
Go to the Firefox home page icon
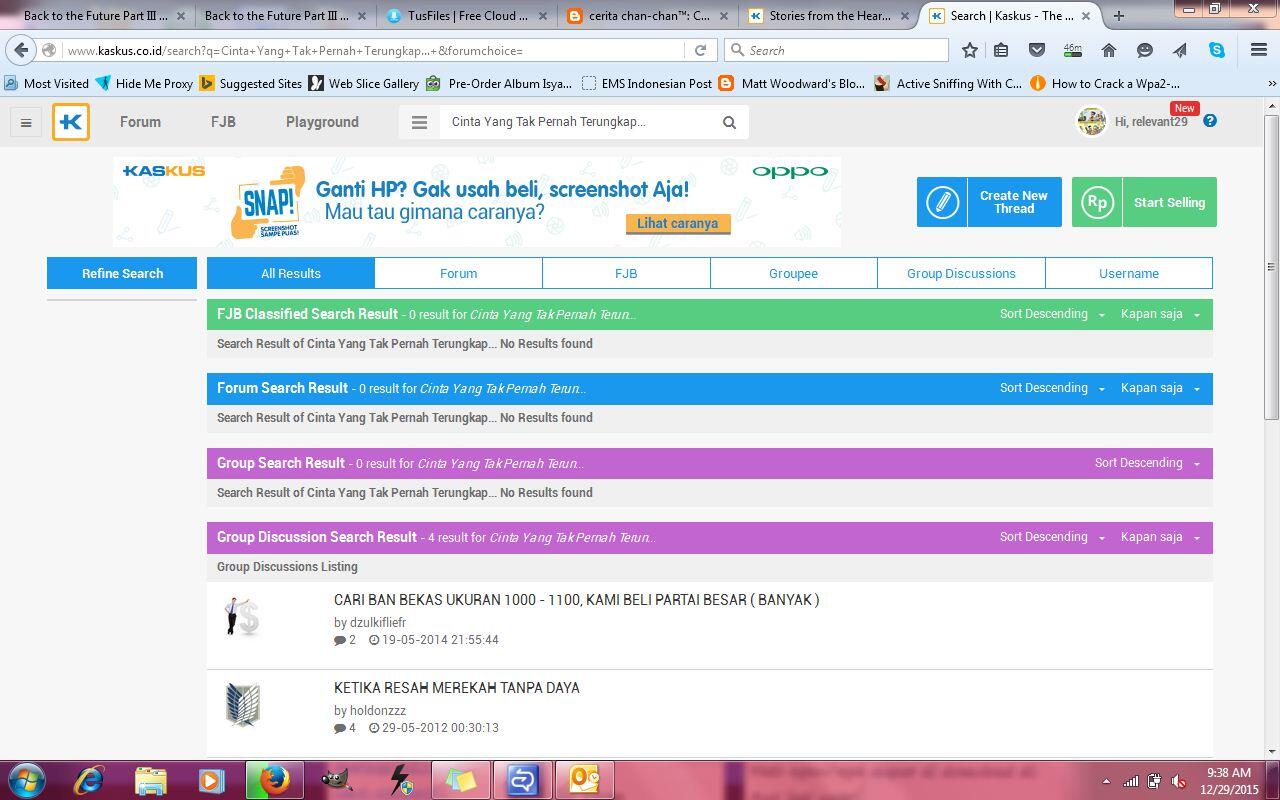(x=1109, y=50)
